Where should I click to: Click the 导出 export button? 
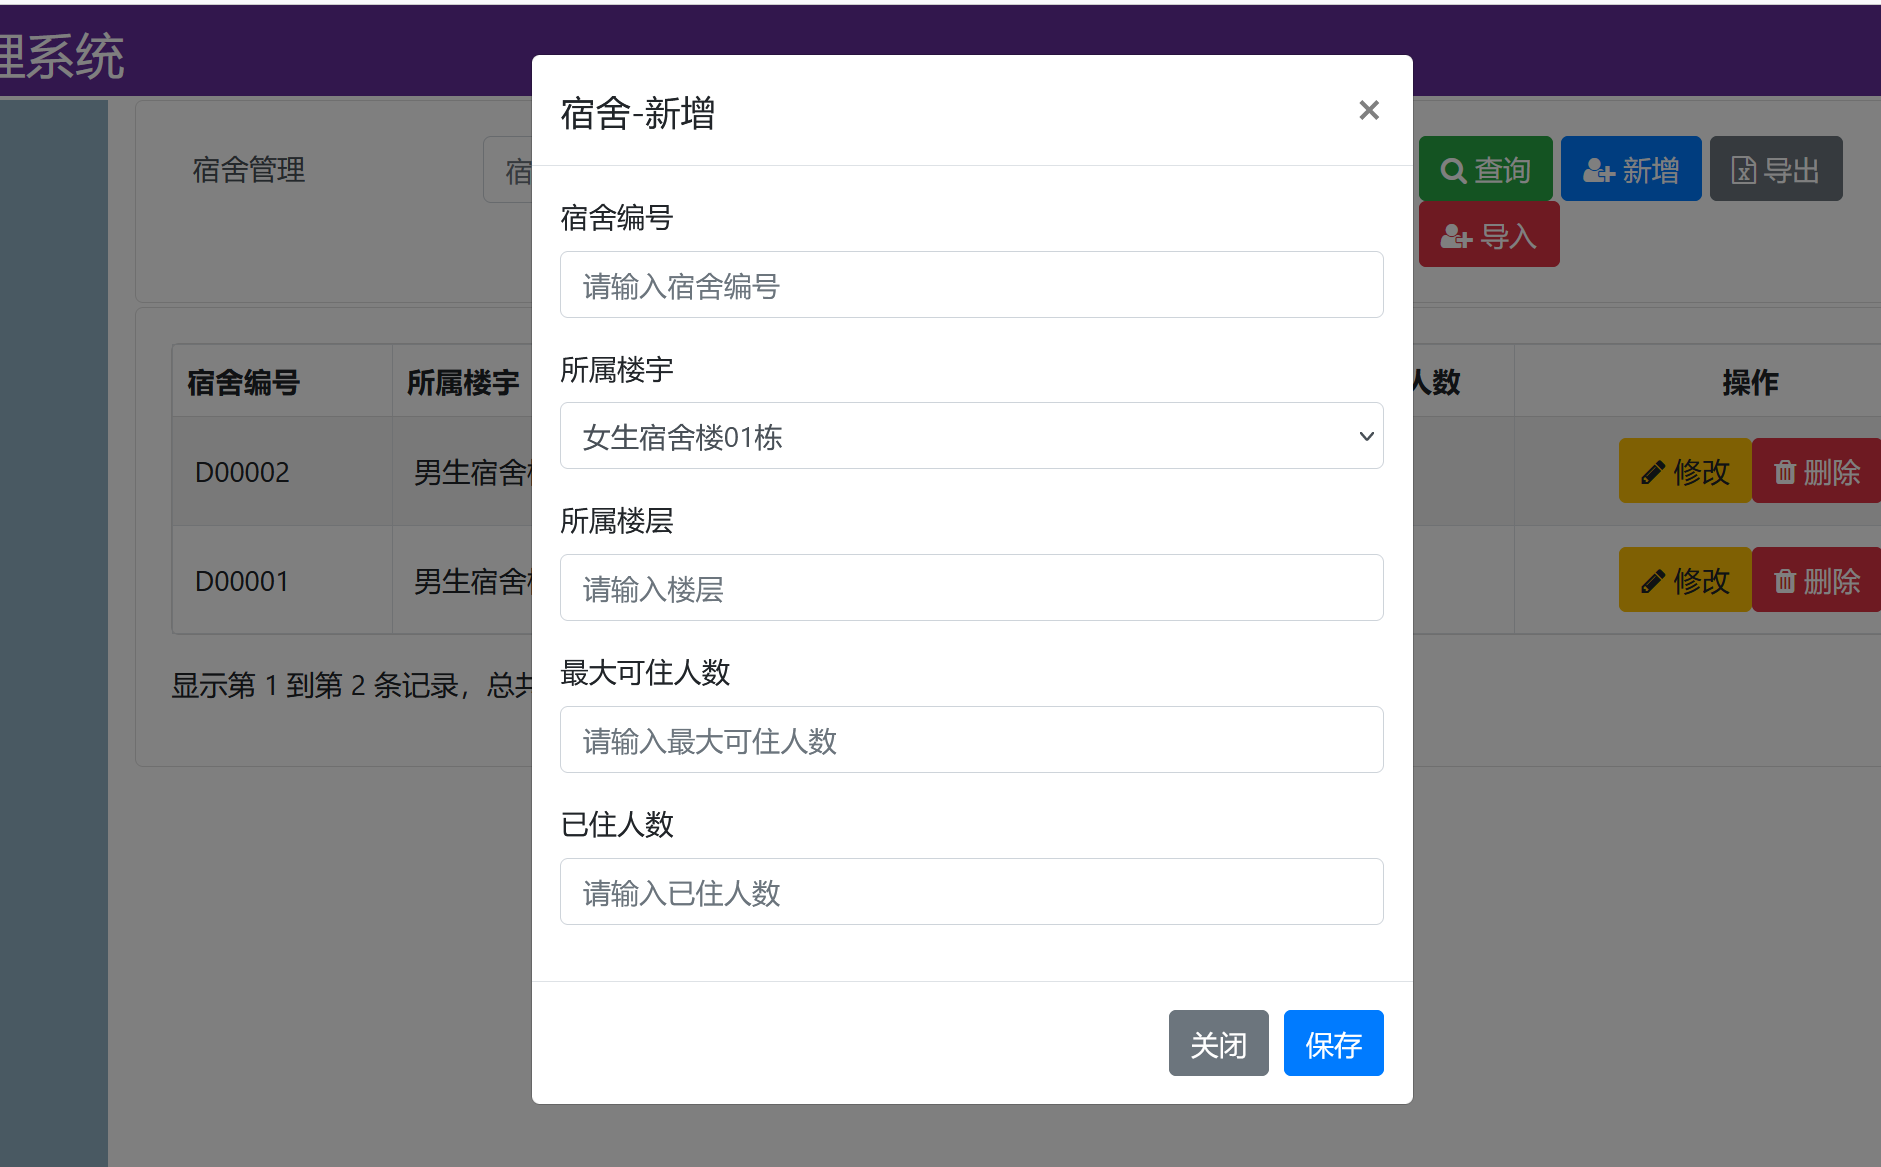click(x=1775, y=169)
